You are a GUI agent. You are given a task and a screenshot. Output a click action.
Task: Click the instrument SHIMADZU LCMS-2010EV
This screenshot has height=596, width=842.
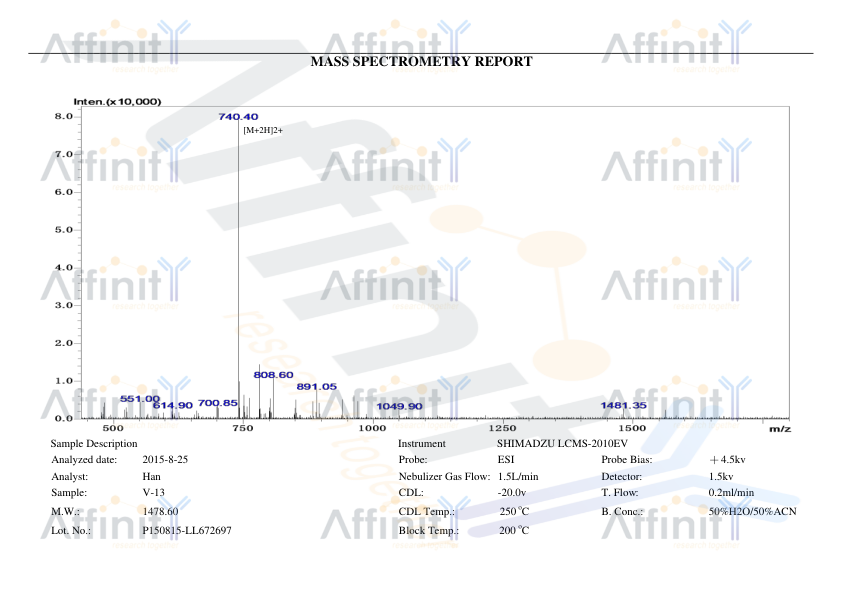click(562, 444)
